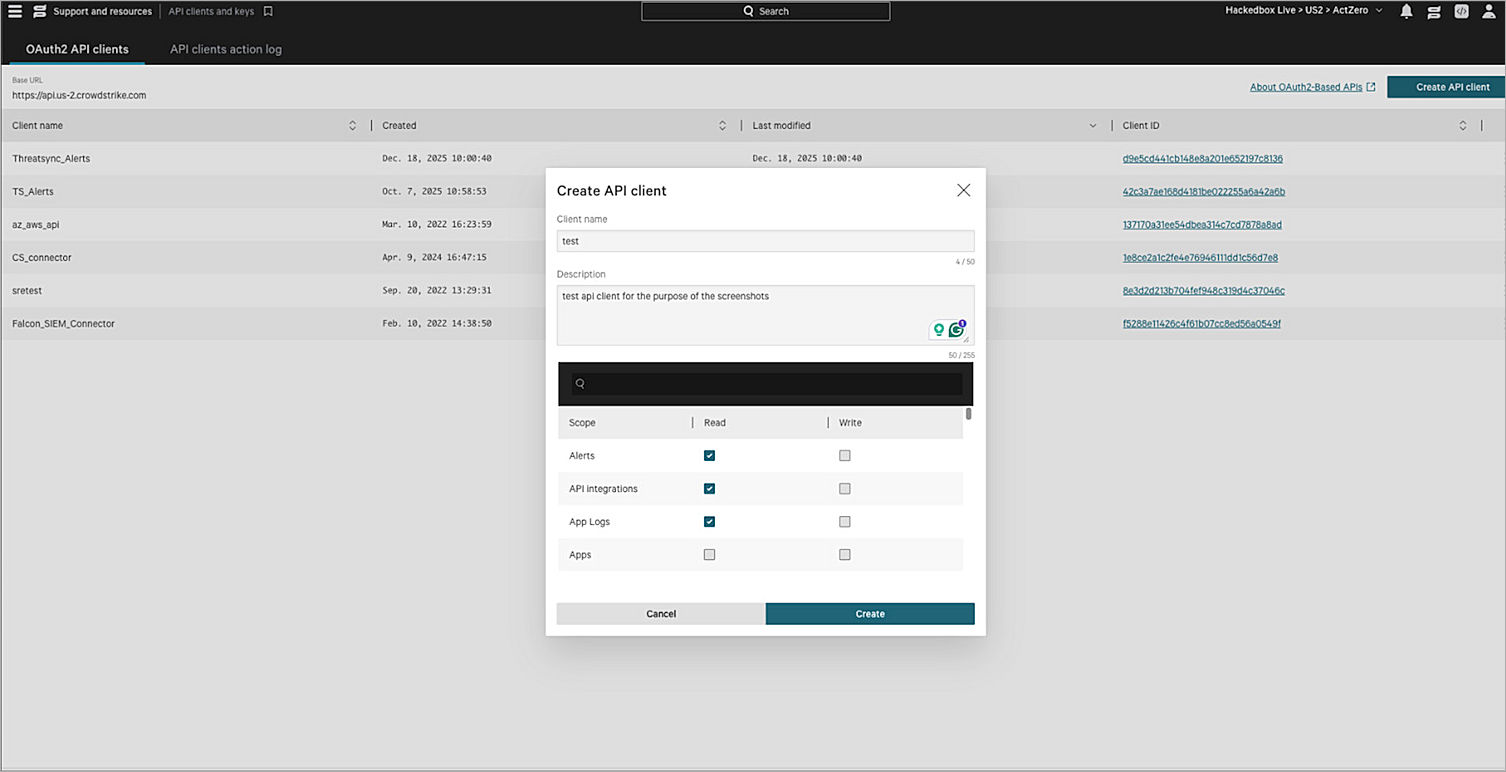1506x772 pixels.
Task: Select the Threatsync_Alerts client name
Action: pyautogui.click(x=51, y=159)
